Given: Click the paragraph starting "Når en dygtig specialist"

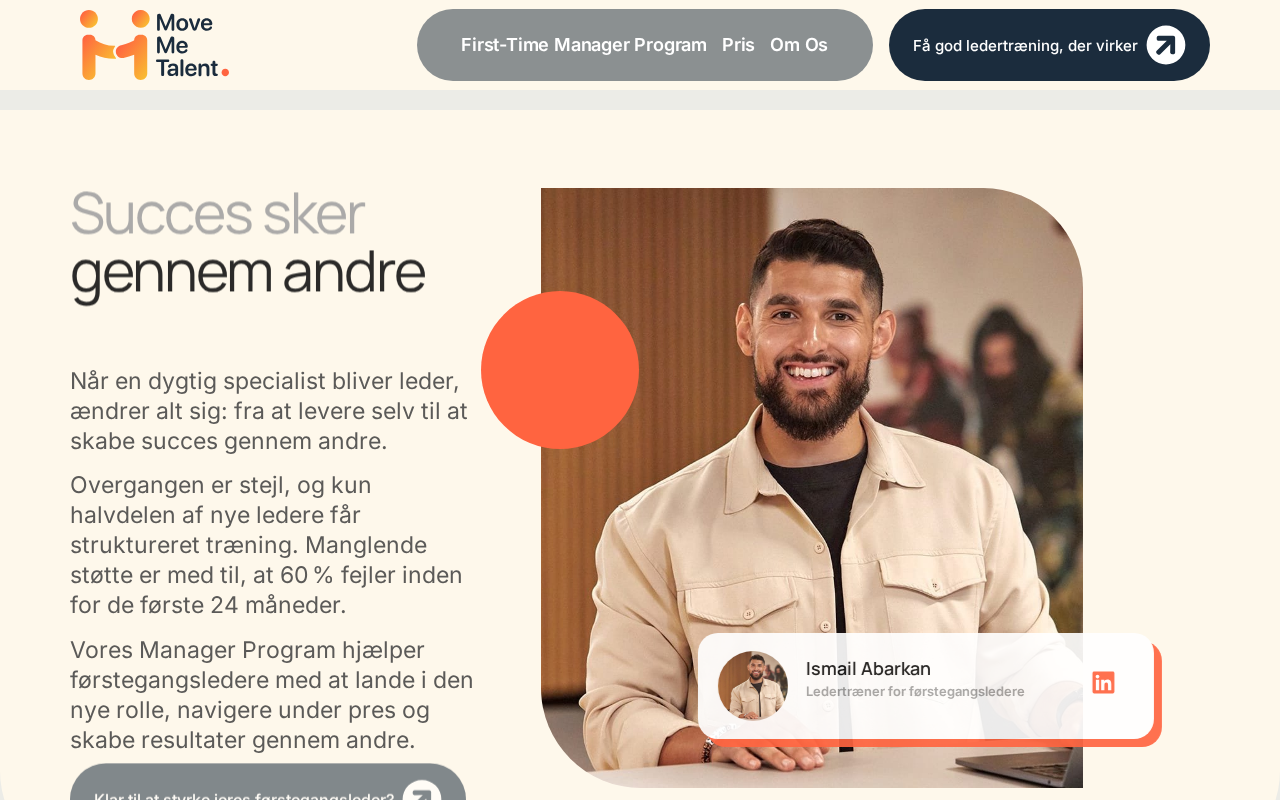Looking at the screenshot, I should [269, 411].
